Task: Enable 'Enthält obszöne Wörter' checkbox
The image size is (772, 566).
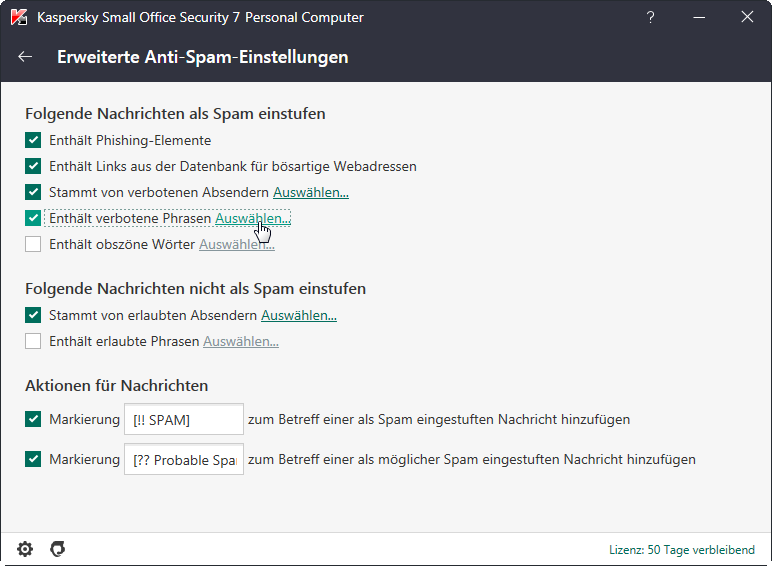Action: [x=33, y=244]
